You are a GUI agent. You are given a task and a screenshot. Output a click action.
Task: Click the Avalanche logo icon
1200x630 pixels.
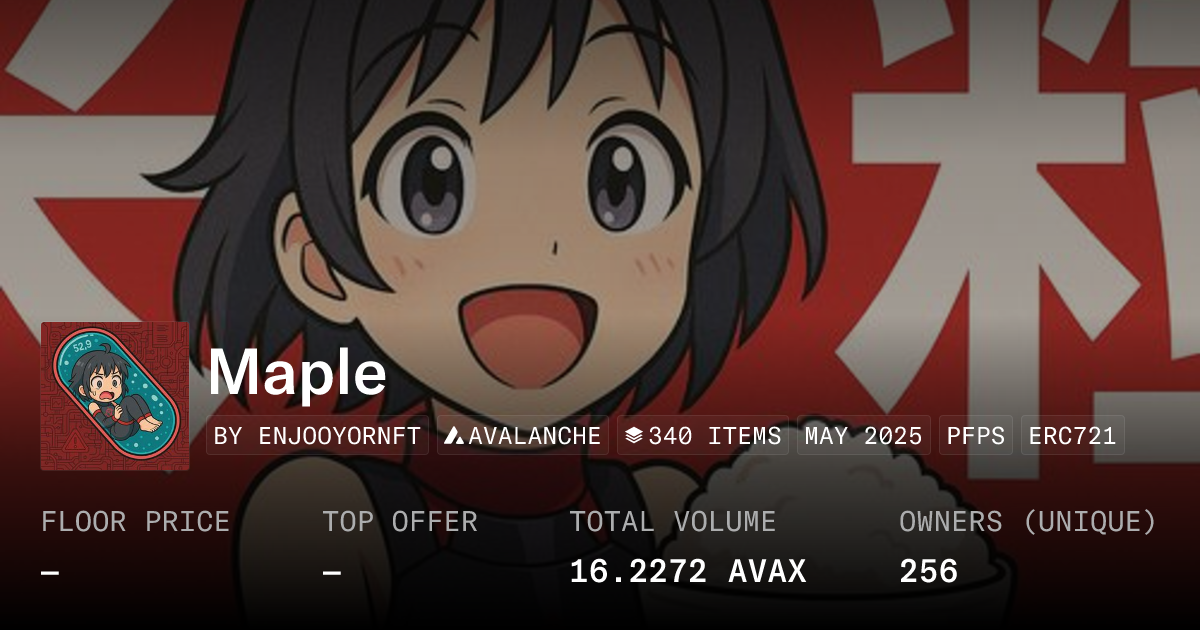coord(454,436)
